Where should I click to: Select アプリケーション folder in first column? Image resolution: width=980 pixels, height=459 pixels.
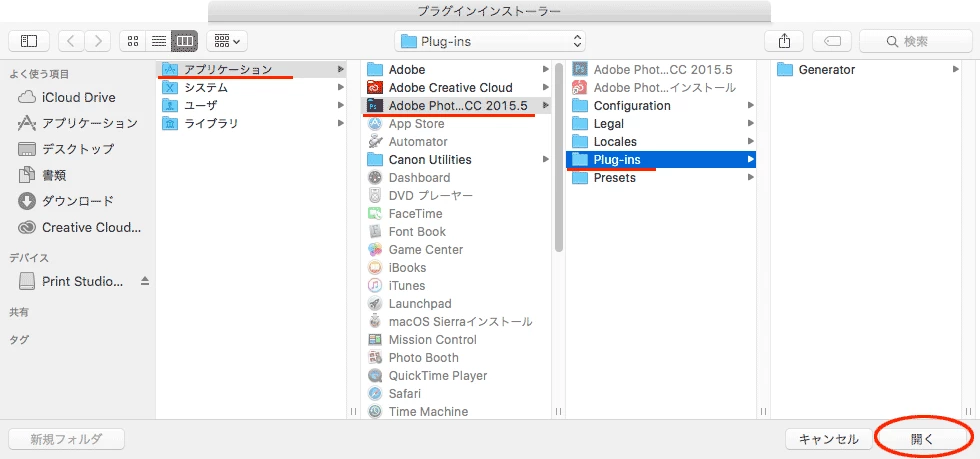click(253, 69)
